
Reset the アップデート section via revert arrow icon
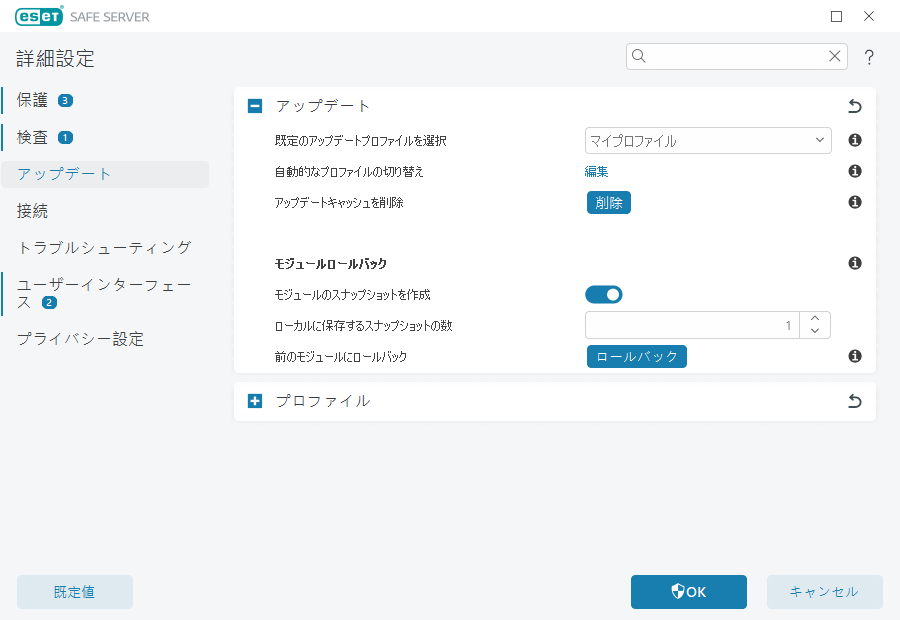[x=854, y=105]
